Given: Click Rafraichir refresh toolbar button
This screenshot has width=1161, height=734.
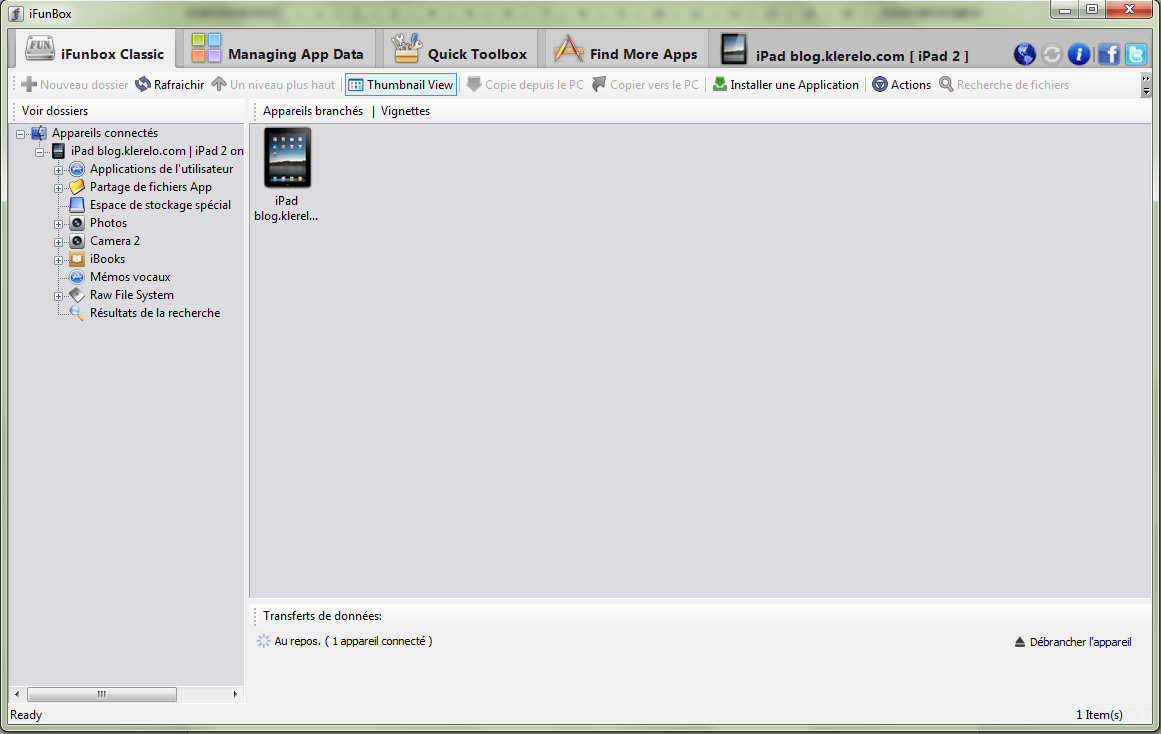Looking at the screenshot, I should tap(170, 84).
